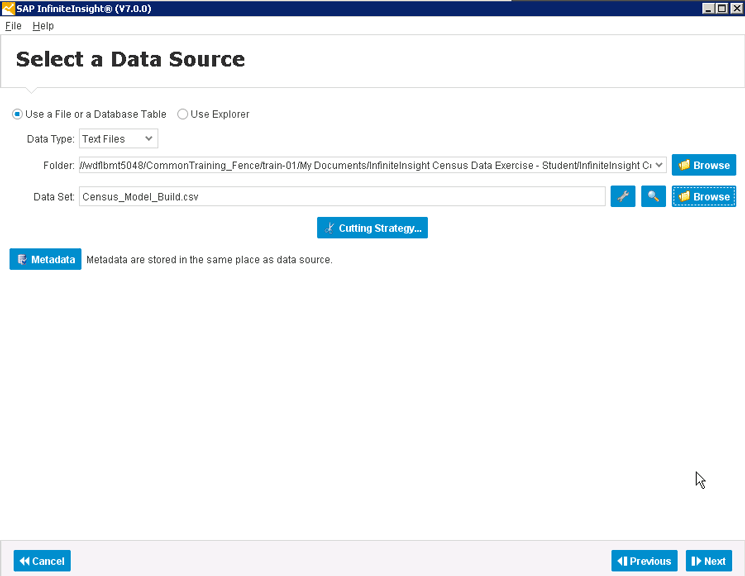The width and height of the screenshot is (745, 576).
Task: Open the Data Type dropdown
Action: point(118,139)
